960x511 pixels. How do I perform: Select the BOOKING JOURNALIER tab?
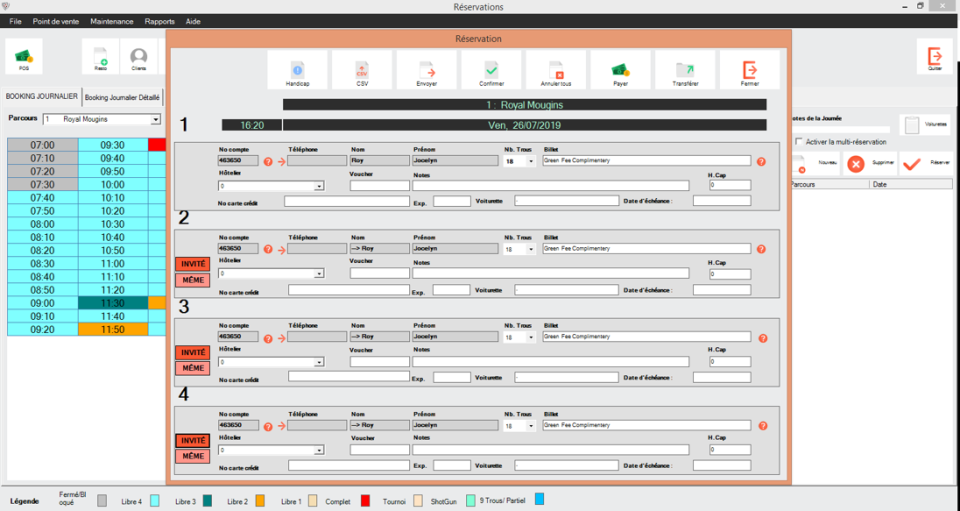pos(42,97)
